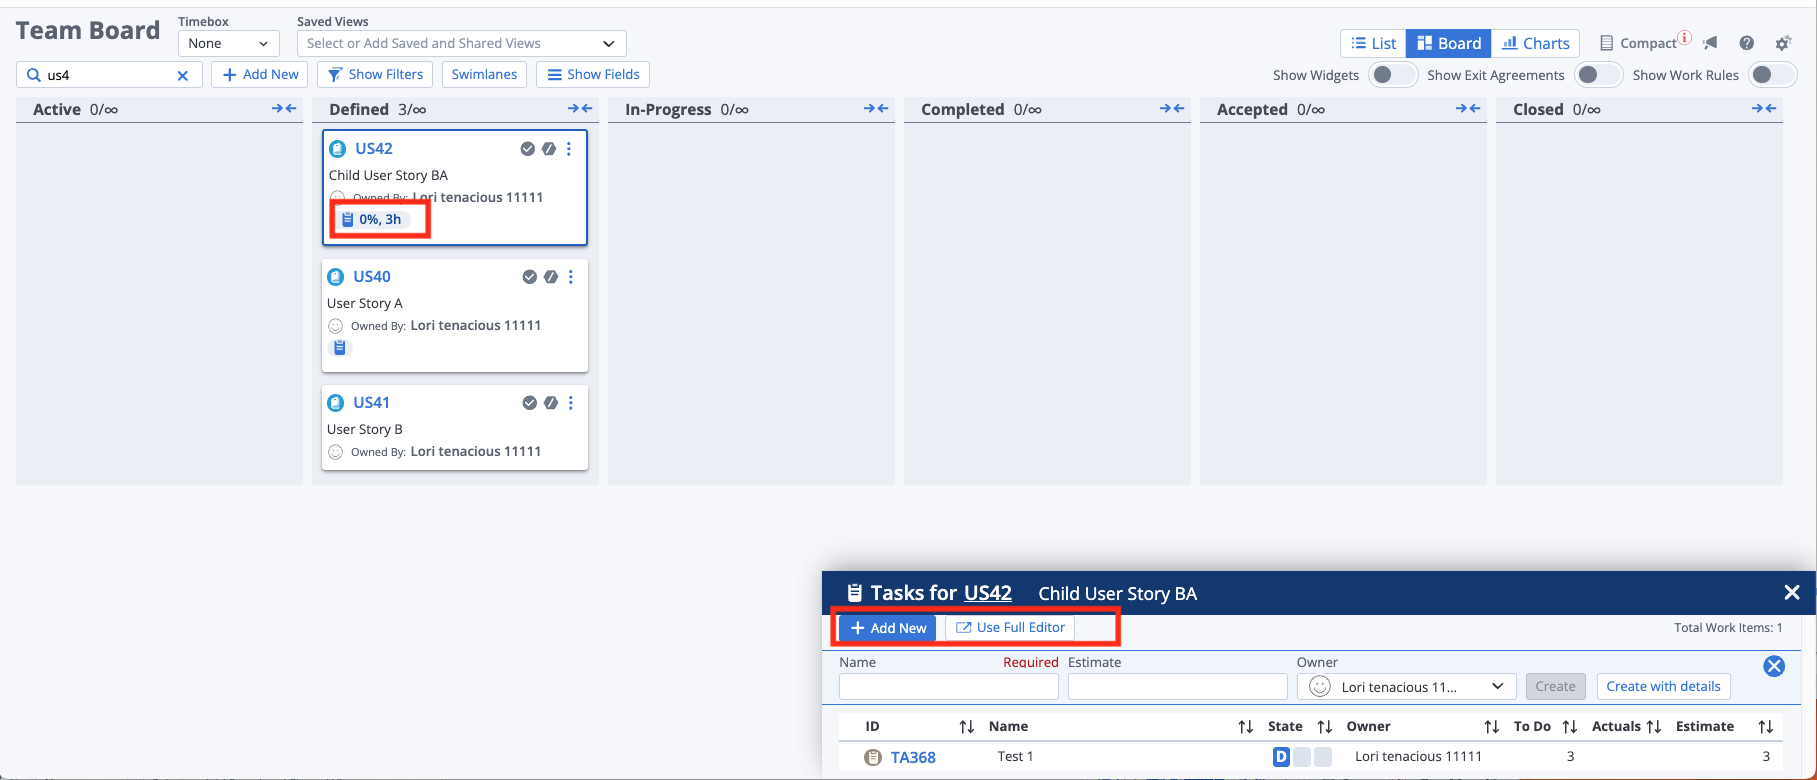Enable the Show Widgets toggle

tap(1392, 75)
